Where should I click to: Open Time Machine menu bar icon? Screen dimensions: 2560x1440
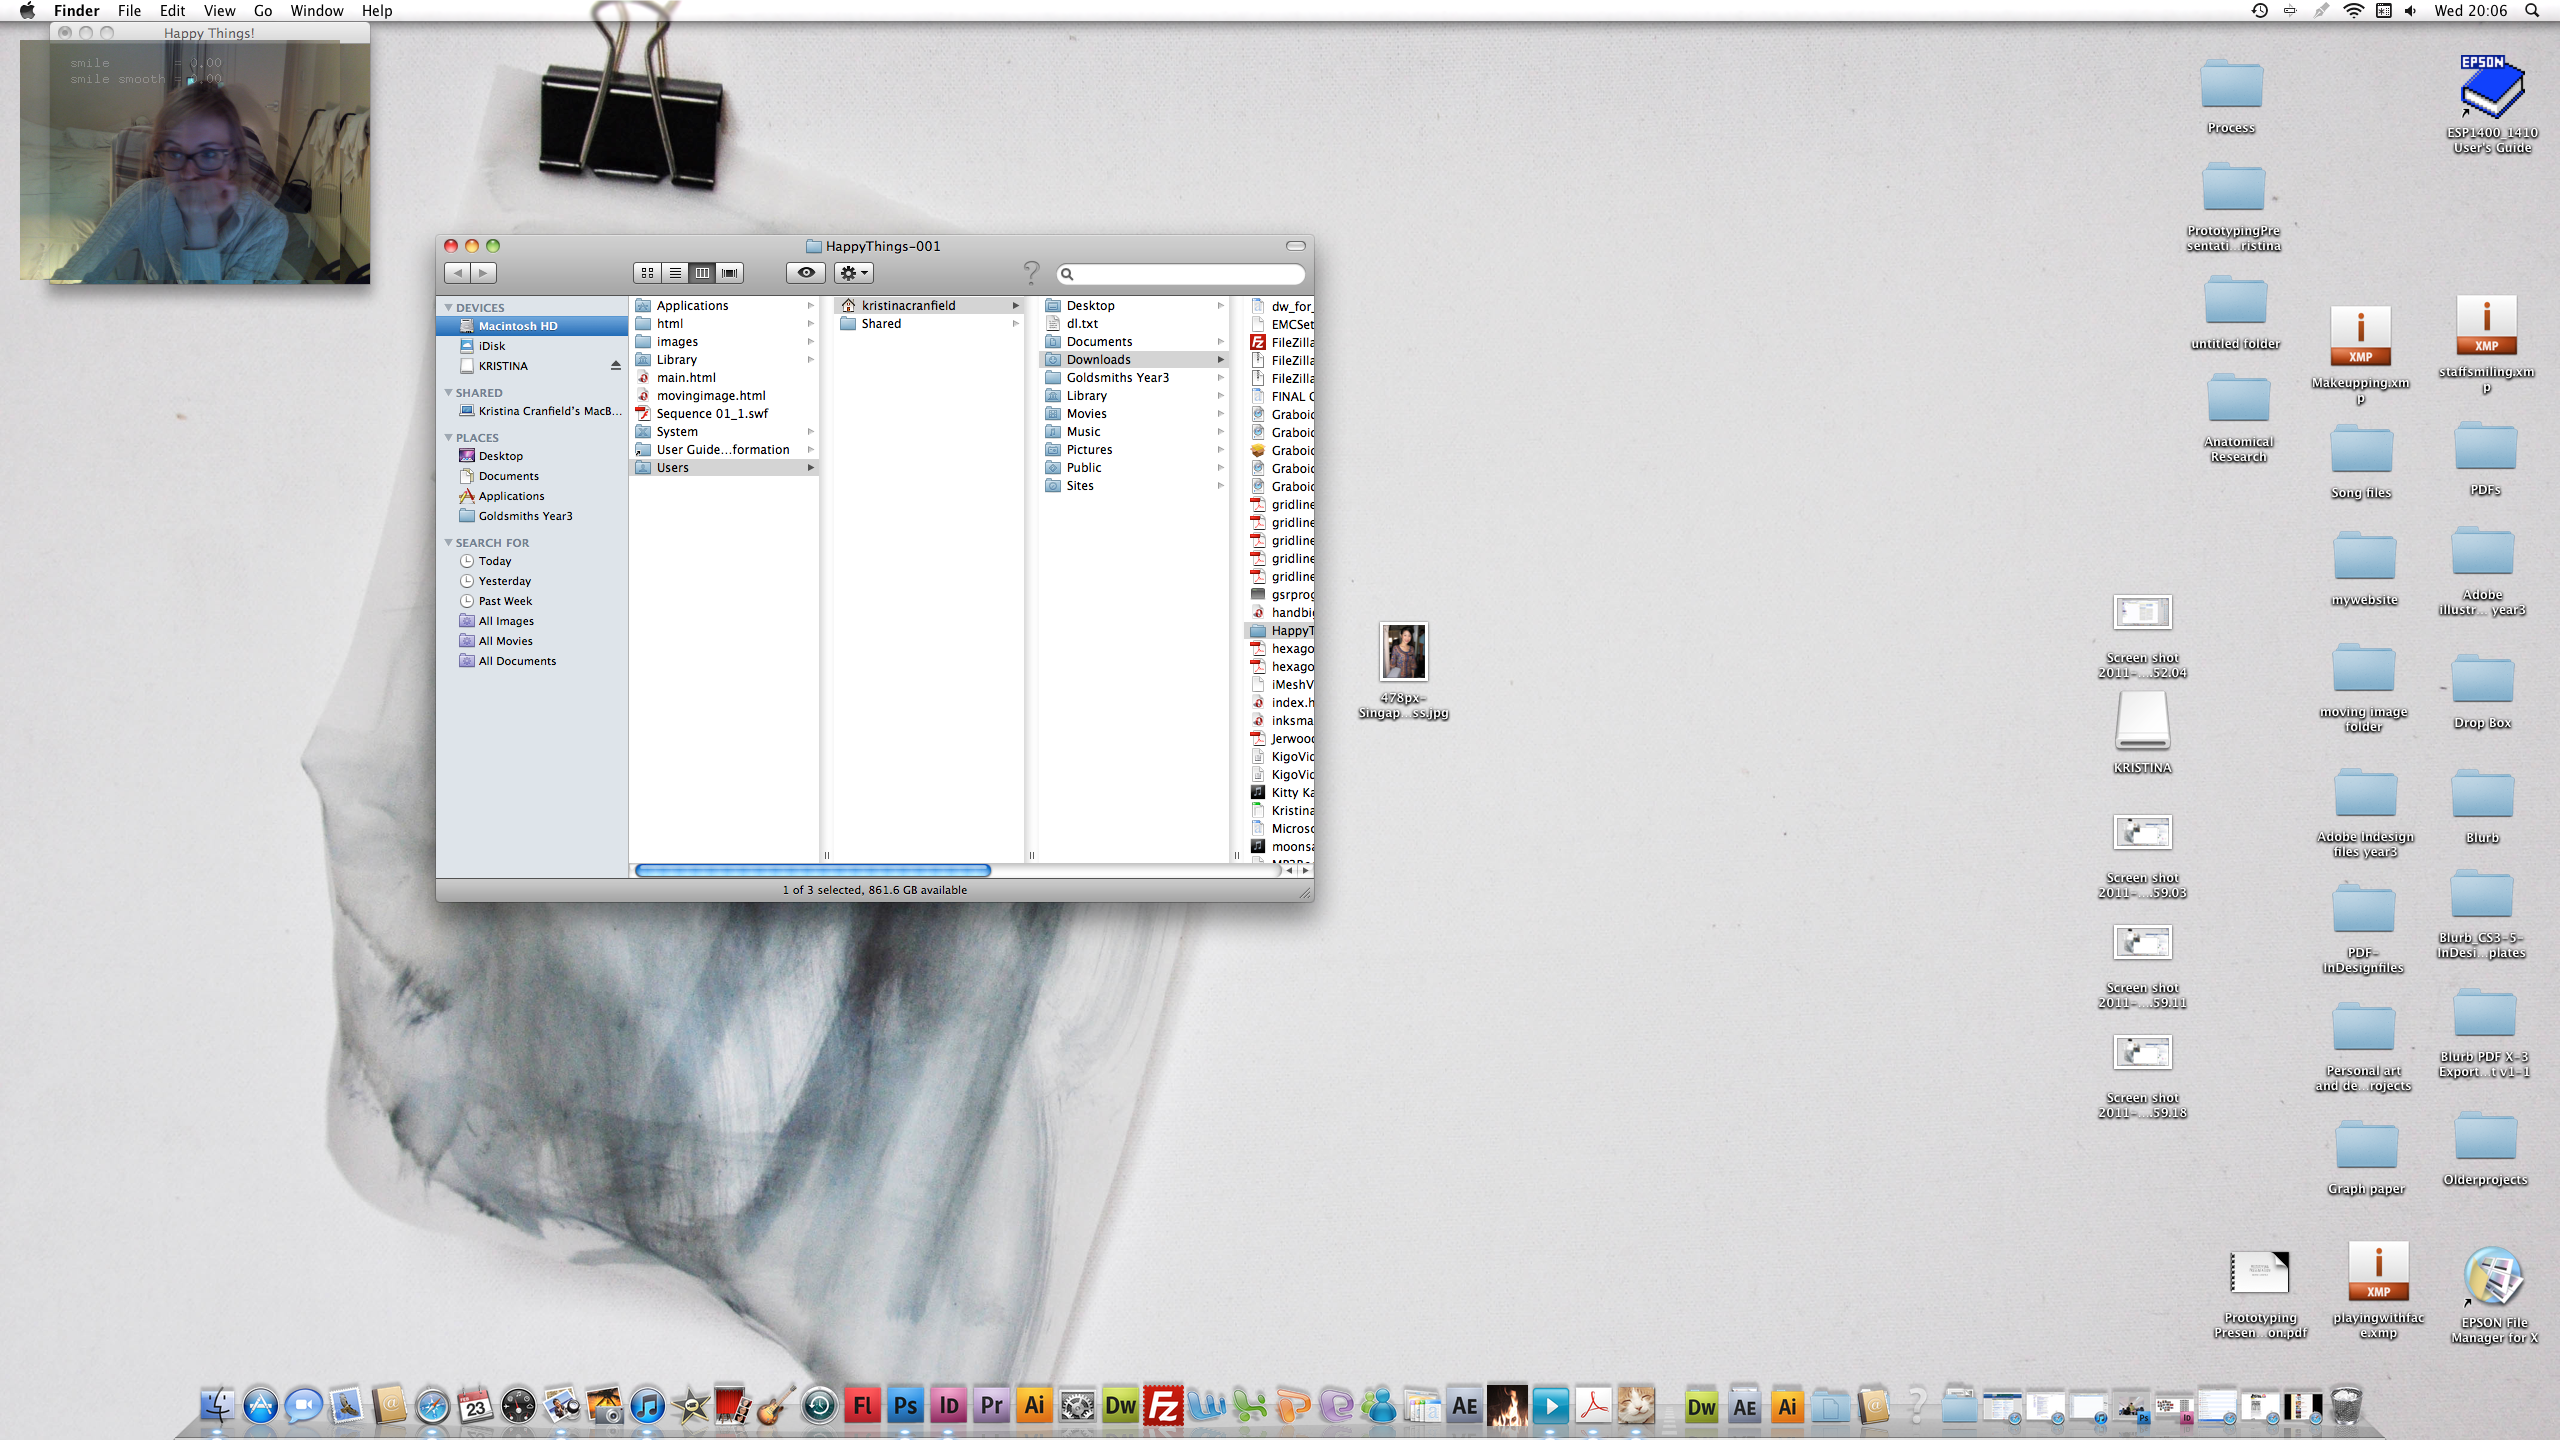pyautogui.click(x=2259, y=11)
